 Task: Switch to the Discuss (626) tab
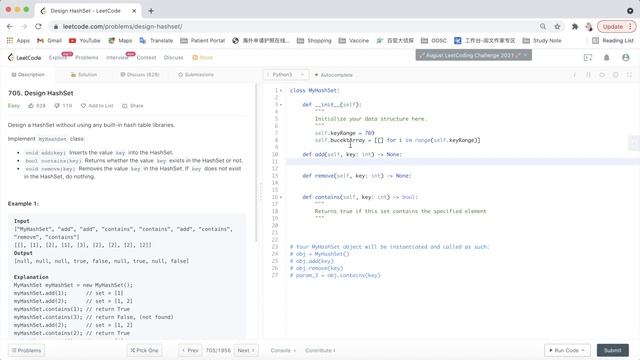140,75
